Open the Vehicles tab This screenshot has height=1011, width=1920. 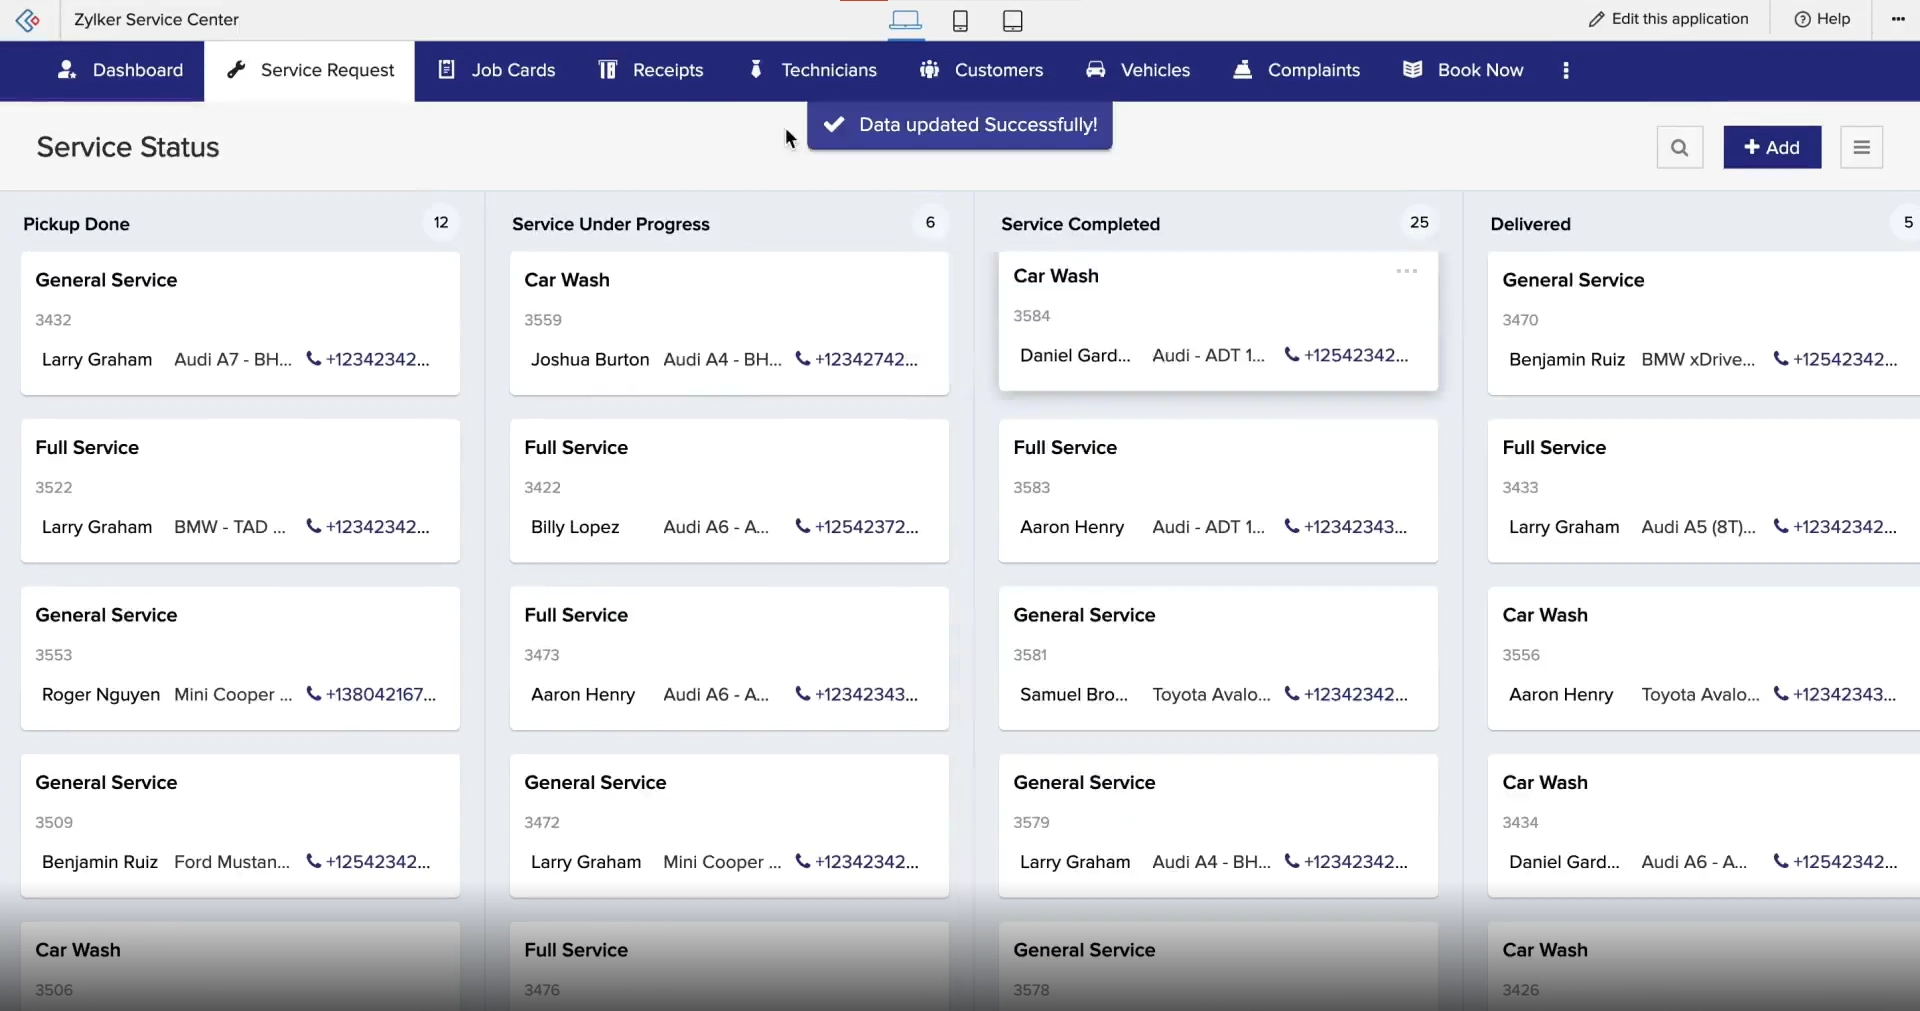[1138, 70]
